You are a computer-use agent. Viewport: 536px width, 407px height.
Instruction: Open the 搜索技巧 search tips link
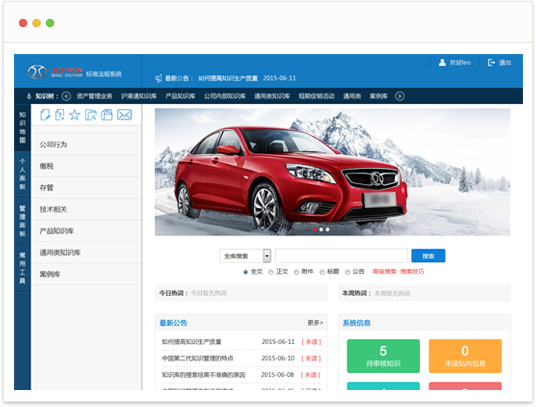(x=412, y=272)
